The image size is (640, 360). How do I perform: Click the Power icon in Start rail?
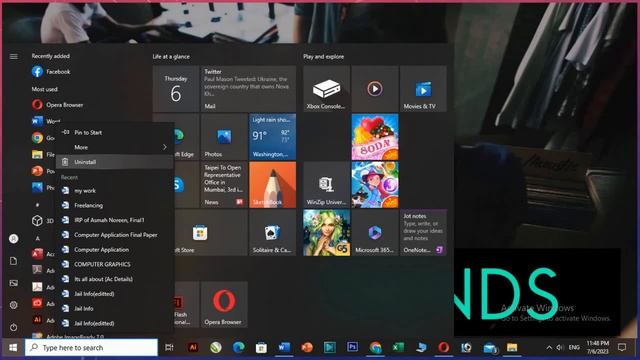13,327
